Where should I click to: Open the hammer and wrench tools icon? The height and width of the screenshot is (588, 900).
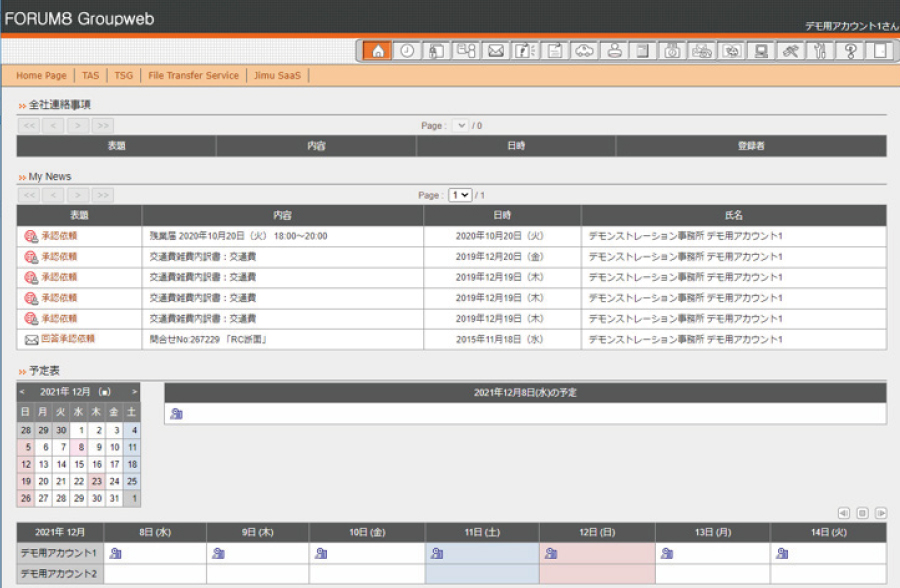[x=791, y=51]
